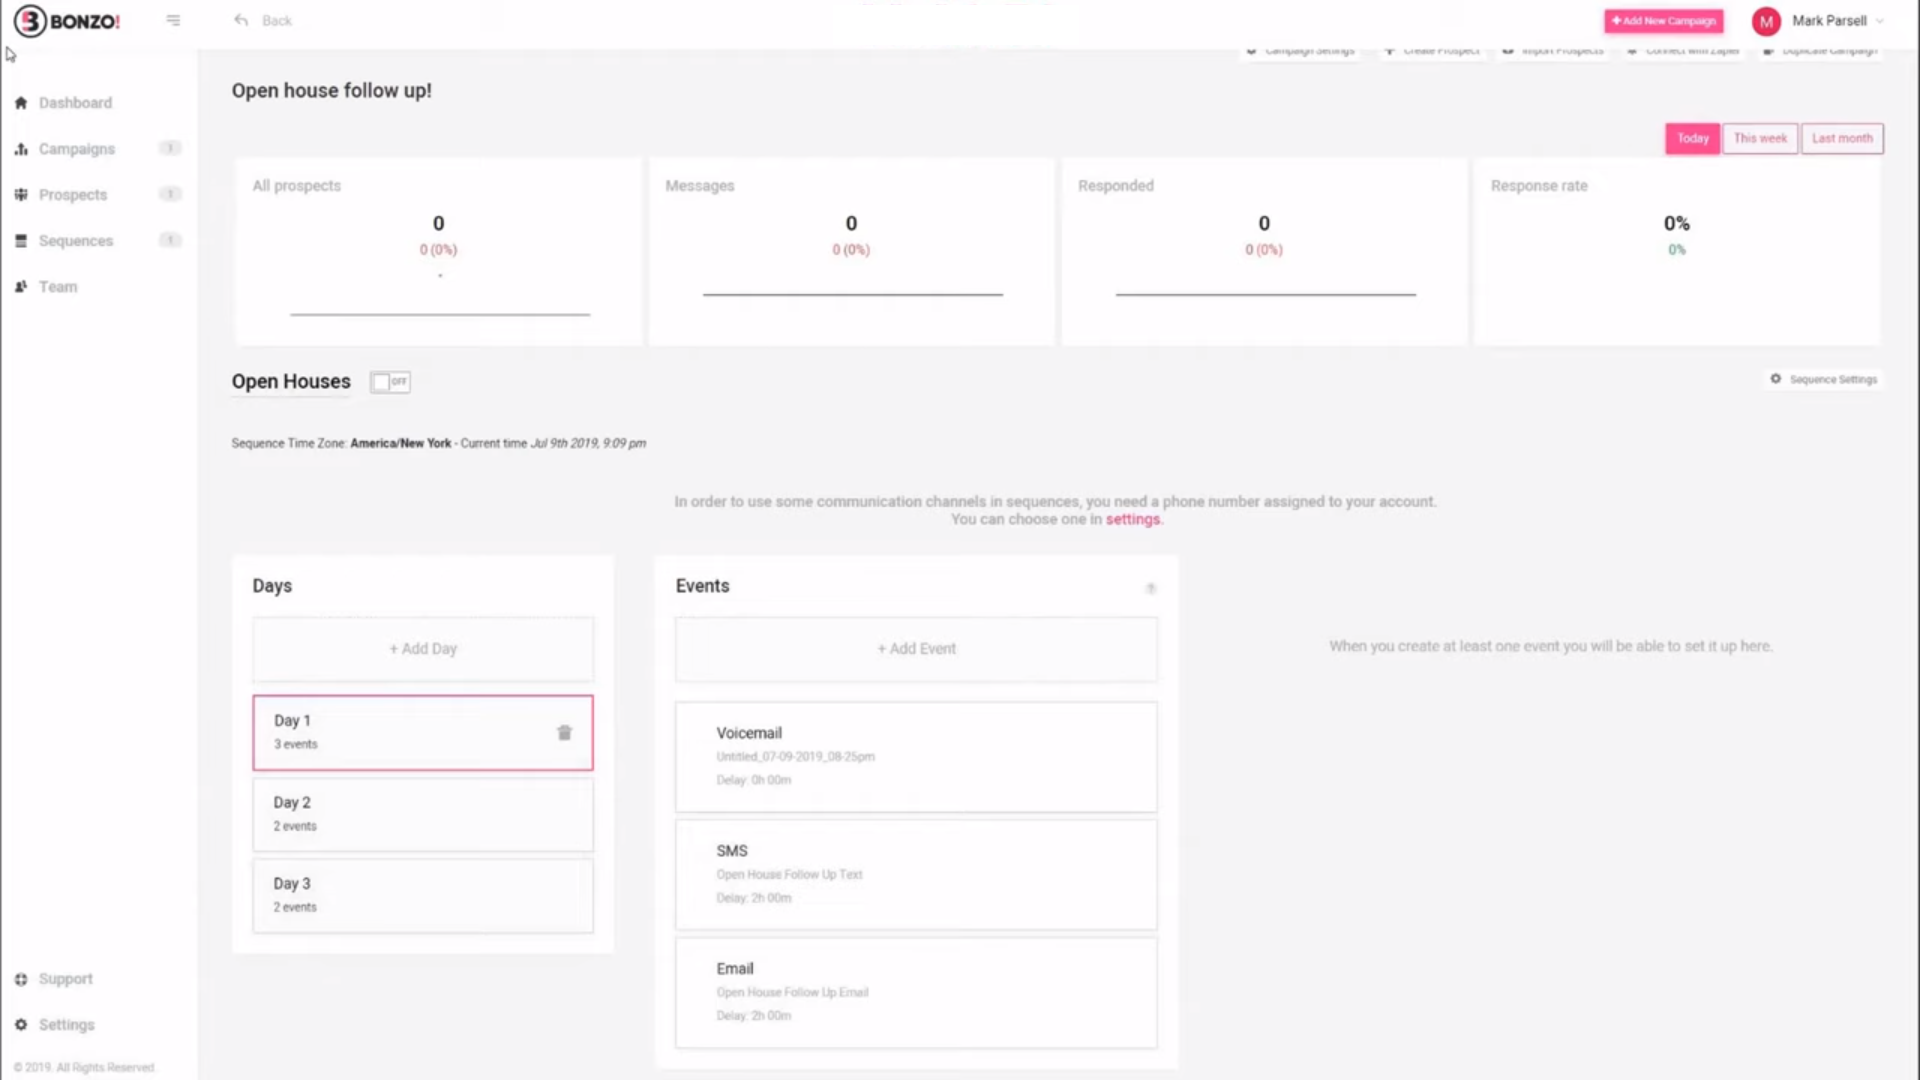
Task: Navigate to the Dashboard section
Action: tap(75, 102)
